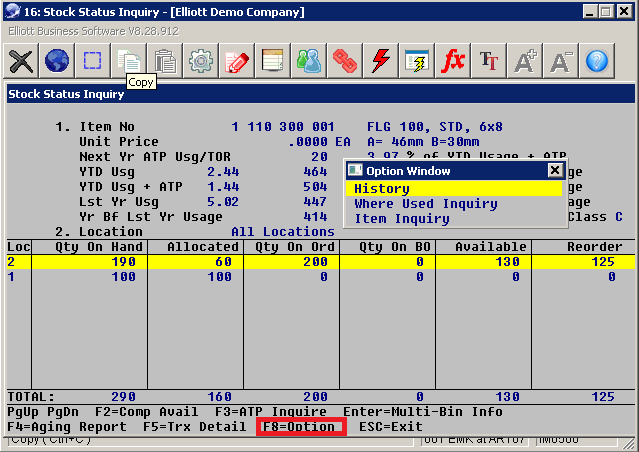The image size is (639, 452).
Task: Click F5=Trx Detail function label
Action: [194, 427]
